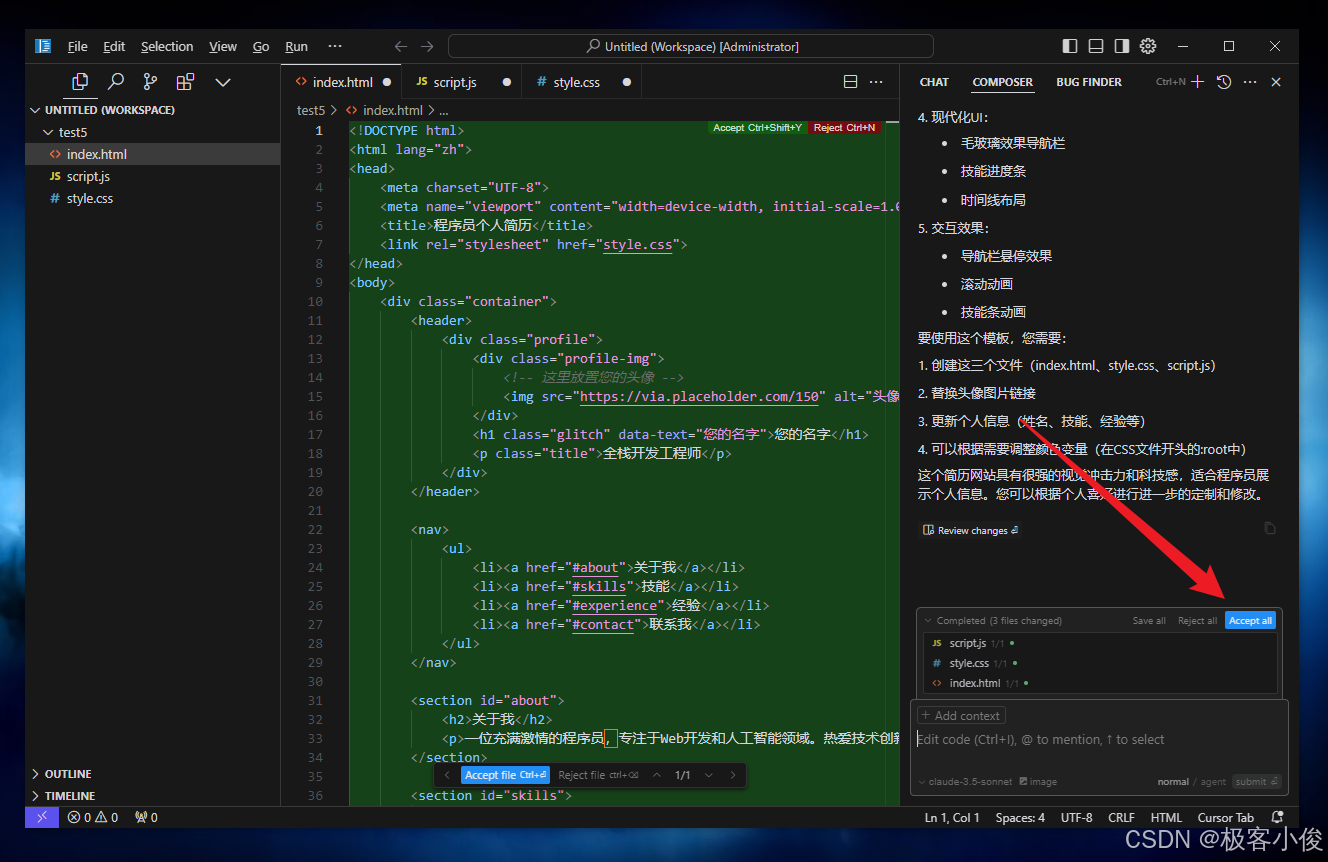Open the Search icon in sidebar
Screen dimensions: 1328x862
click(116, 82)
